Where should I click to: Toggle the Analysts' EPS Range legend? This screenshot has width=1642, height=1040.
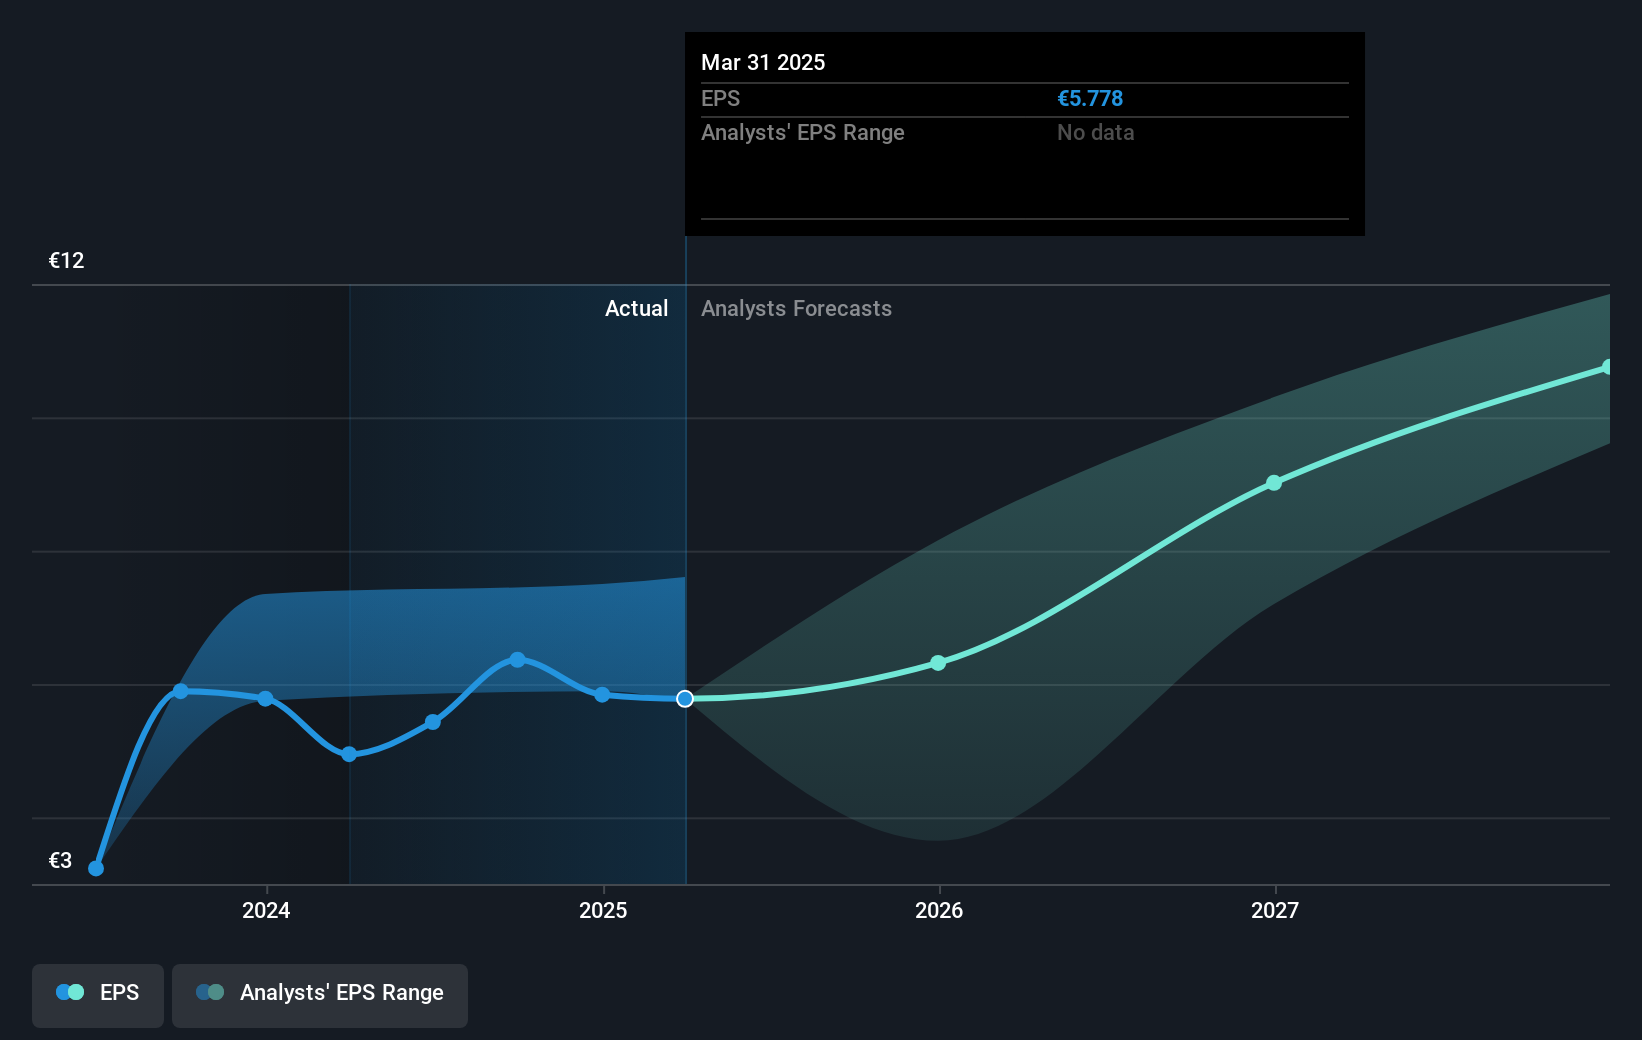(320, 995)
